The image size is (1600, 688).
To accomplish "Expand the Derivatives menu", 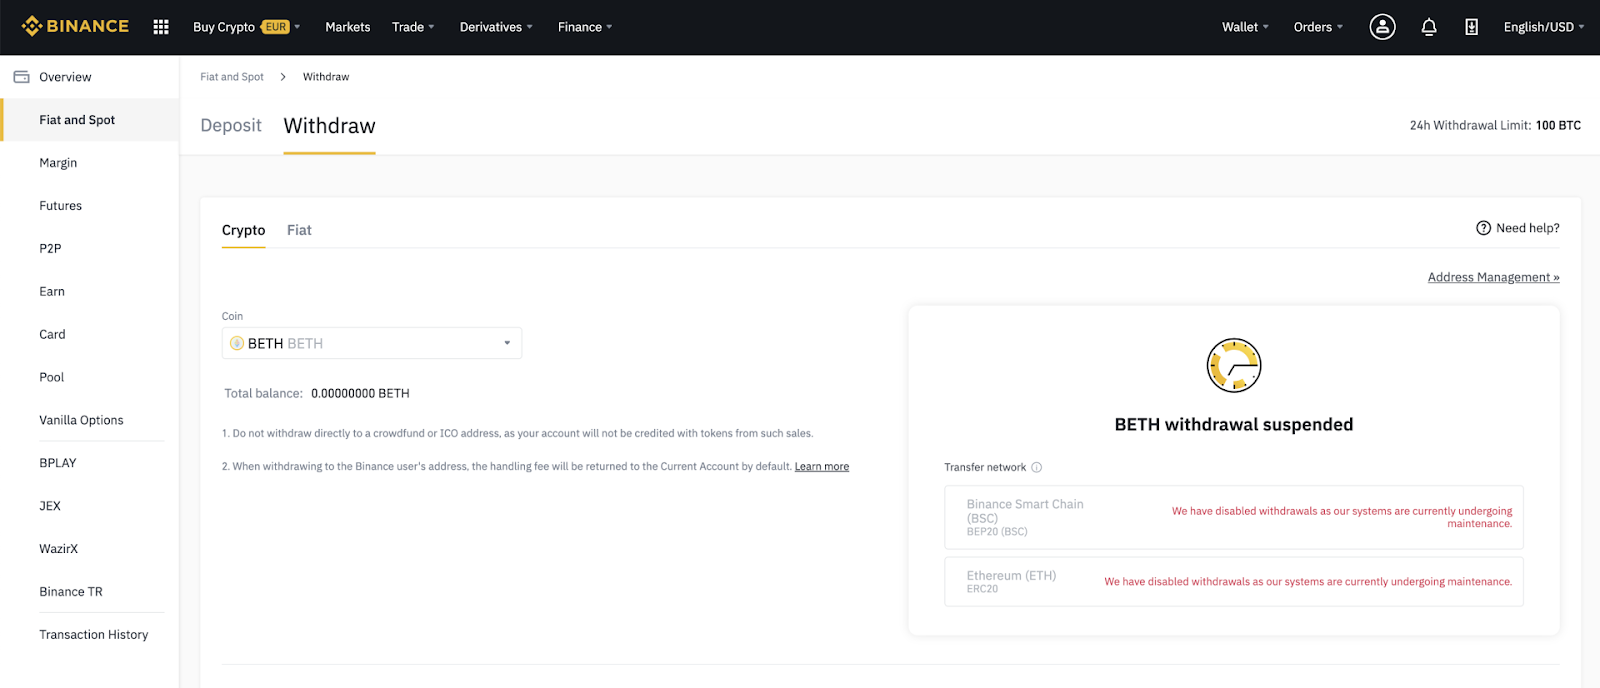I will tap(495, 27).
